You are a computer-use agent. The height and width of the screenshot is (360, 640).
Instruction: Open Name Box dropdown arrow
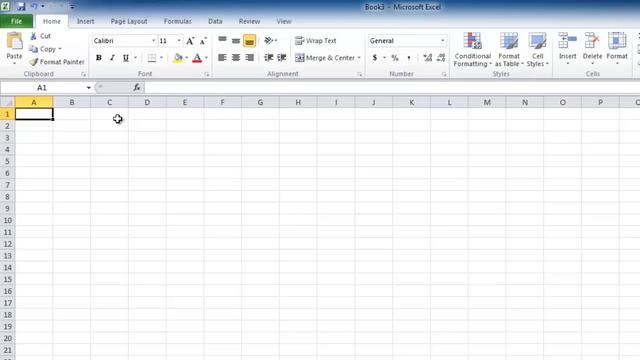tap(89, 88)
